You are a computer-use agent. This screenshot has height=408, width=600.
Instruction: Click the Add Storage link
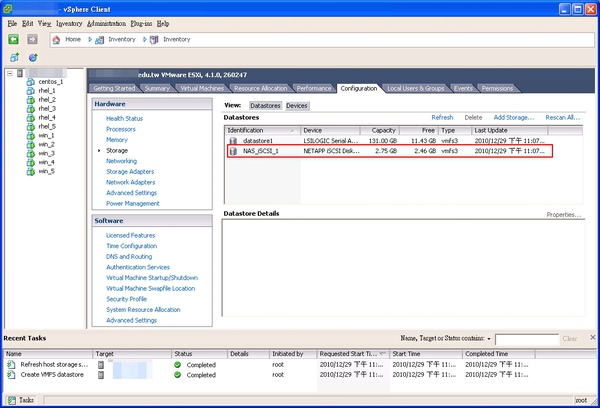tap(514, 118)
